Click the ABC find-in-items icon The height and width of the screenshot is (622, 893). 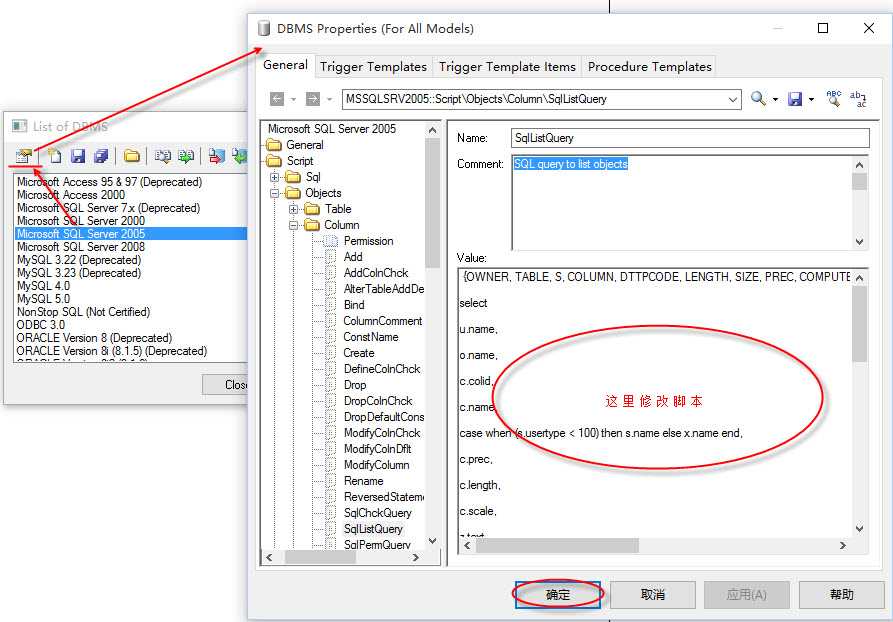click(x=834, y=98)
